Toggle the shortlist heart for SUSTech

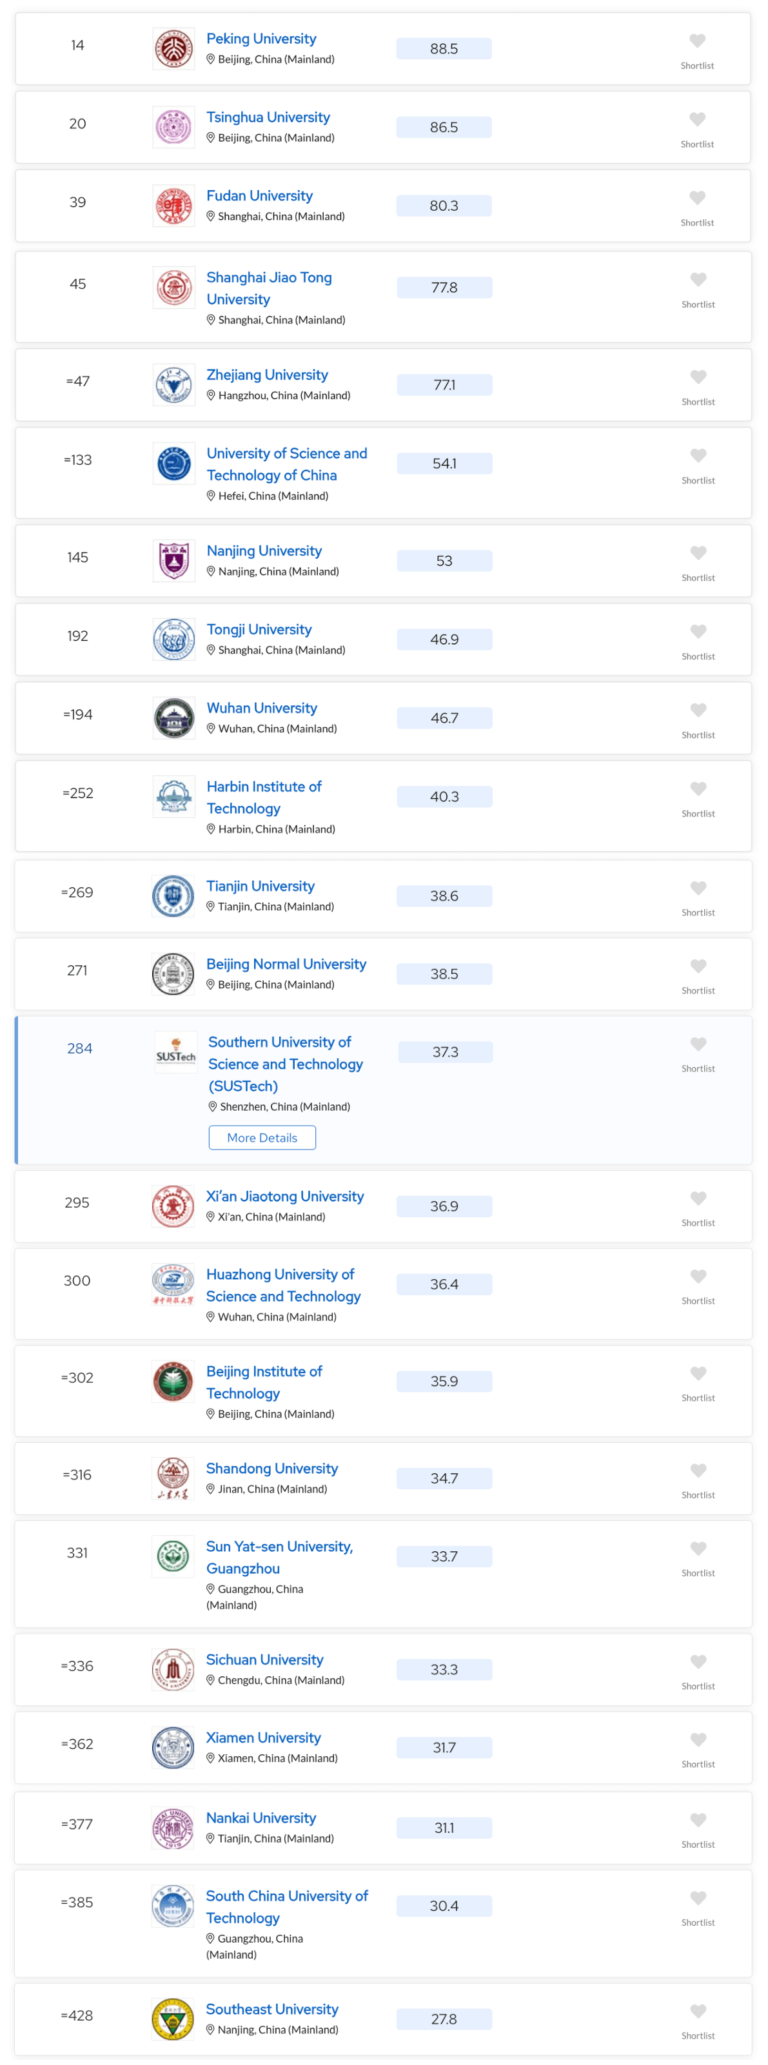pos(697,1043)
